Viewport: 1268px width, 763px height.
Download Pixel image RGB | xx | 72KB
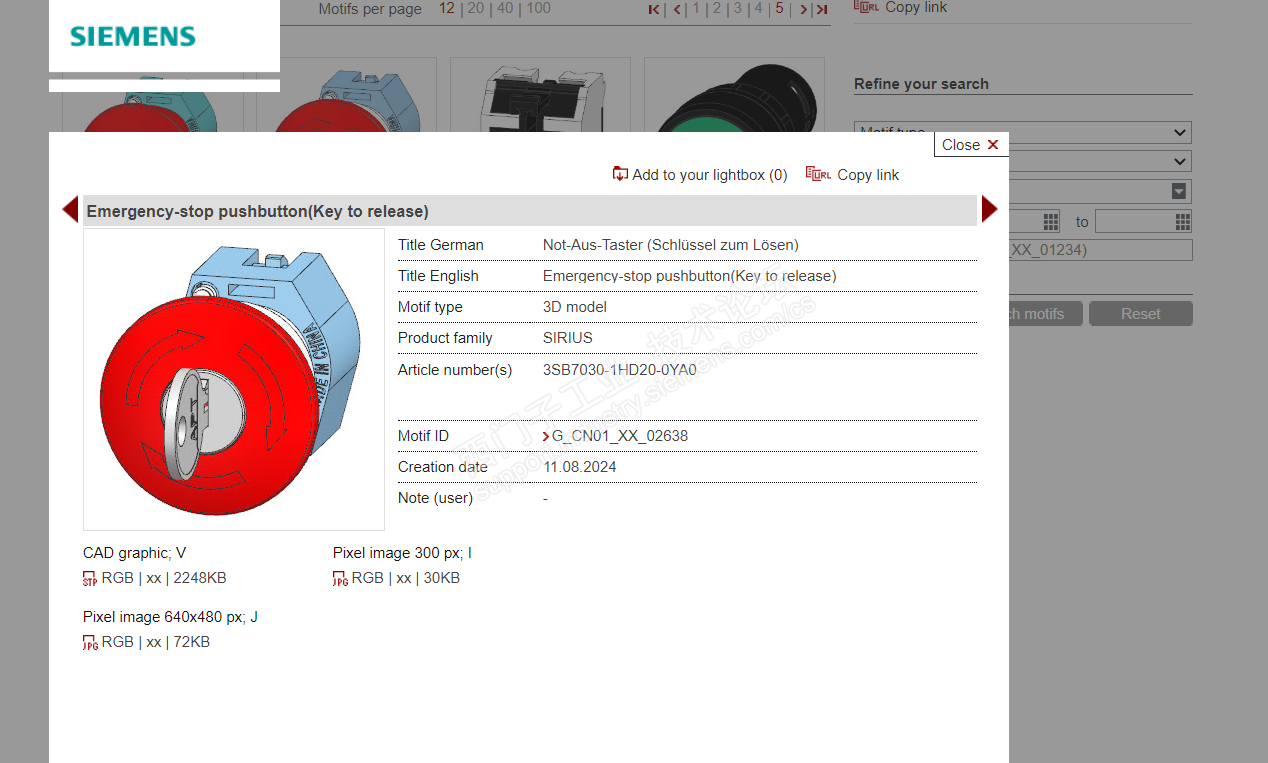[x=155, y=642]
